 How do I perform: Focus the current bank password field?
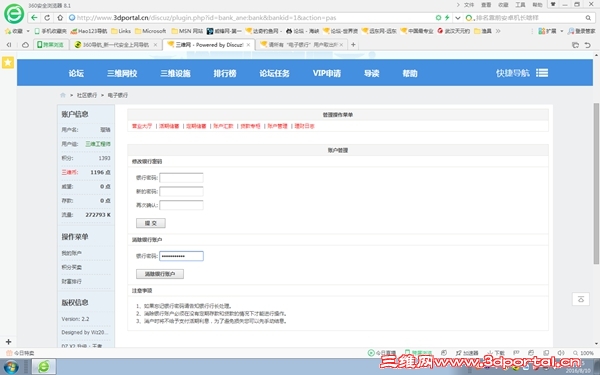(181, 178)
